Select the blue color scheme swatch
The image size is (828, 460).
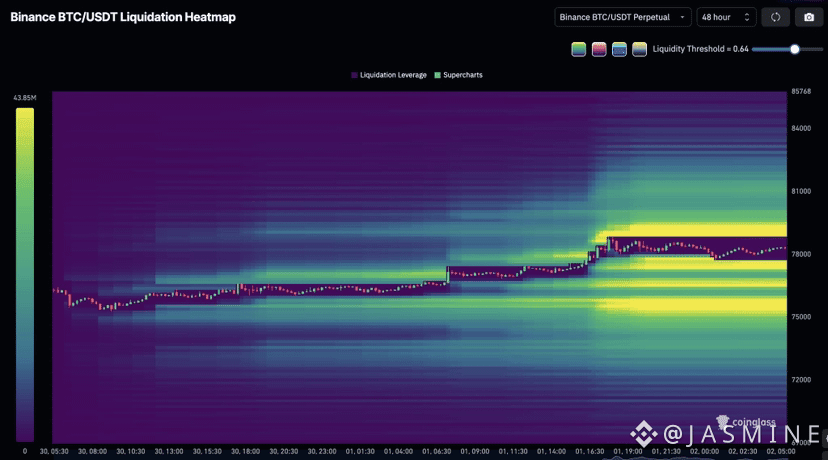[619, 49]
